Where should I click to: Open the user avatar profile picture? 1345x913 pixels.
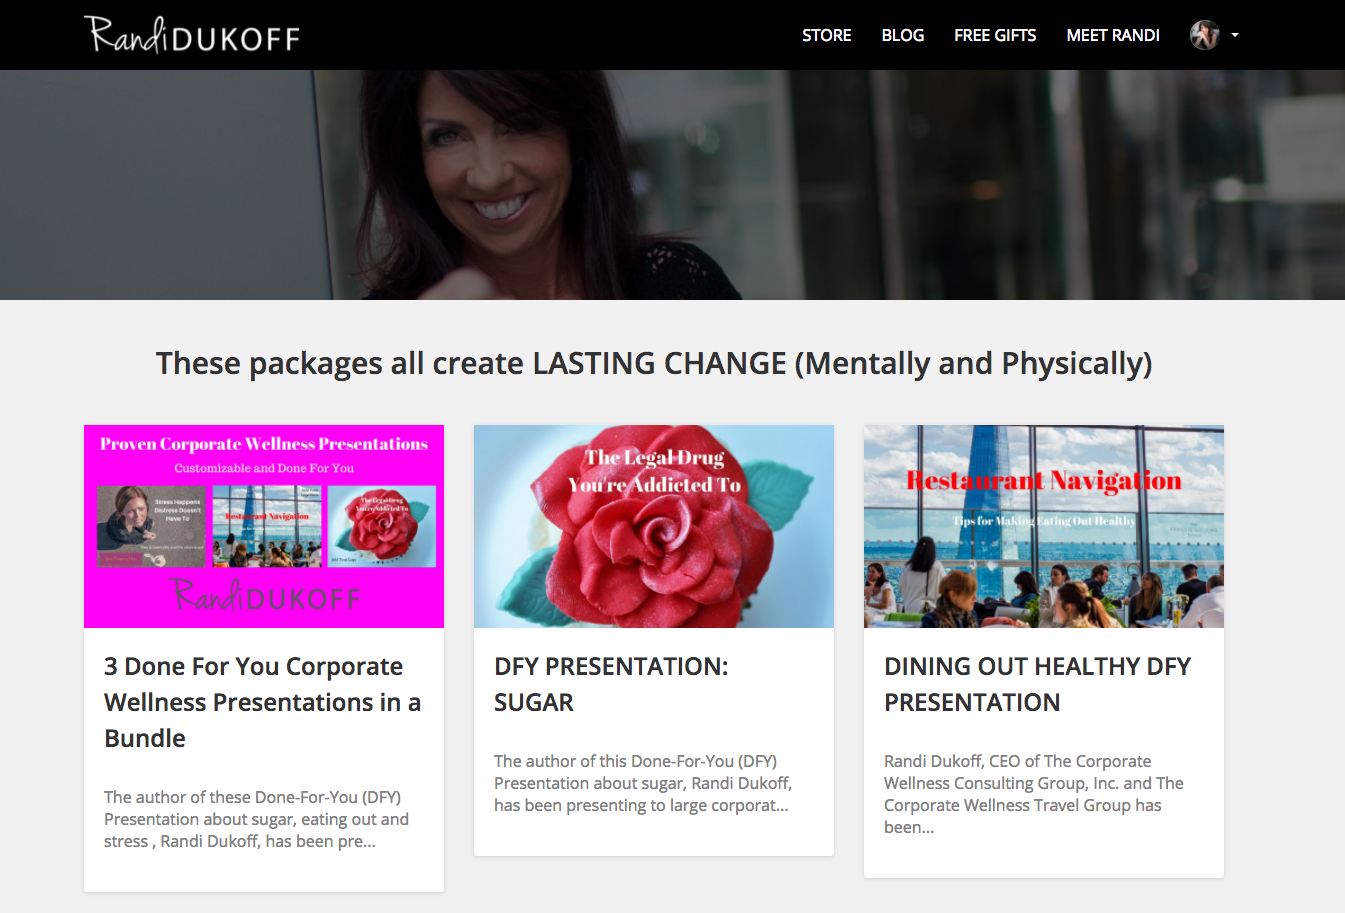(x=1204, y=35)
